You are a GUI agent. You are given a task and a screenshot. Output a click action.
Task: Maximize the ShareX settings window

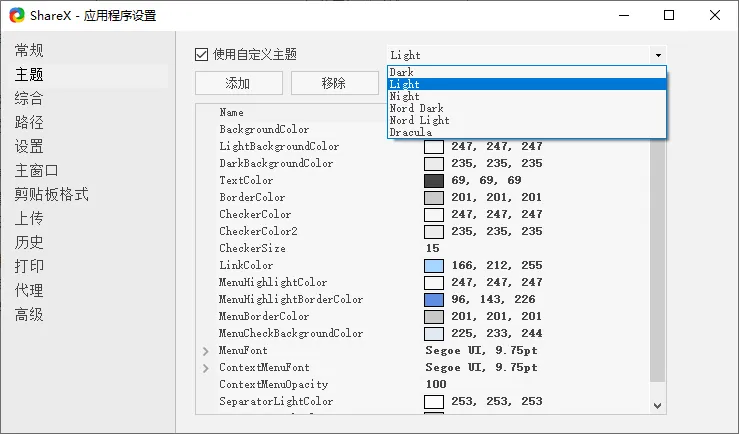(x=669, y=15)
